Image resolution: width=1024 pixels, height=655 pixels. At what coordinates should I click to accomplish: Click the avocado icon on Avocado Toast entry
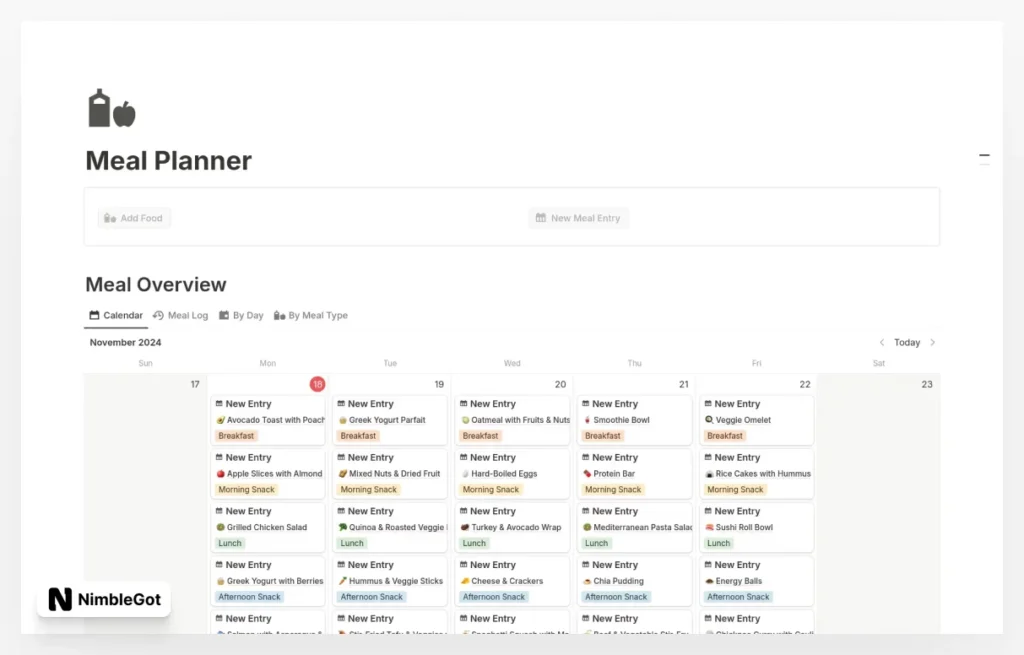point(220,420)
